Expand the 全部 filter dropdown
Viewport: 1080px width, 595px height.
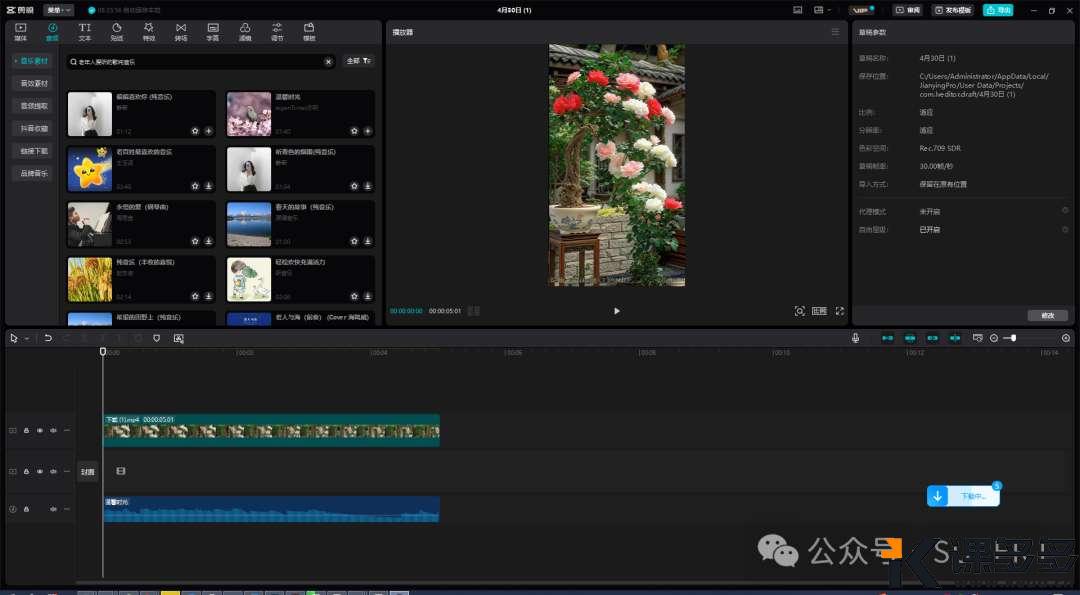click(x=358, y=61)
